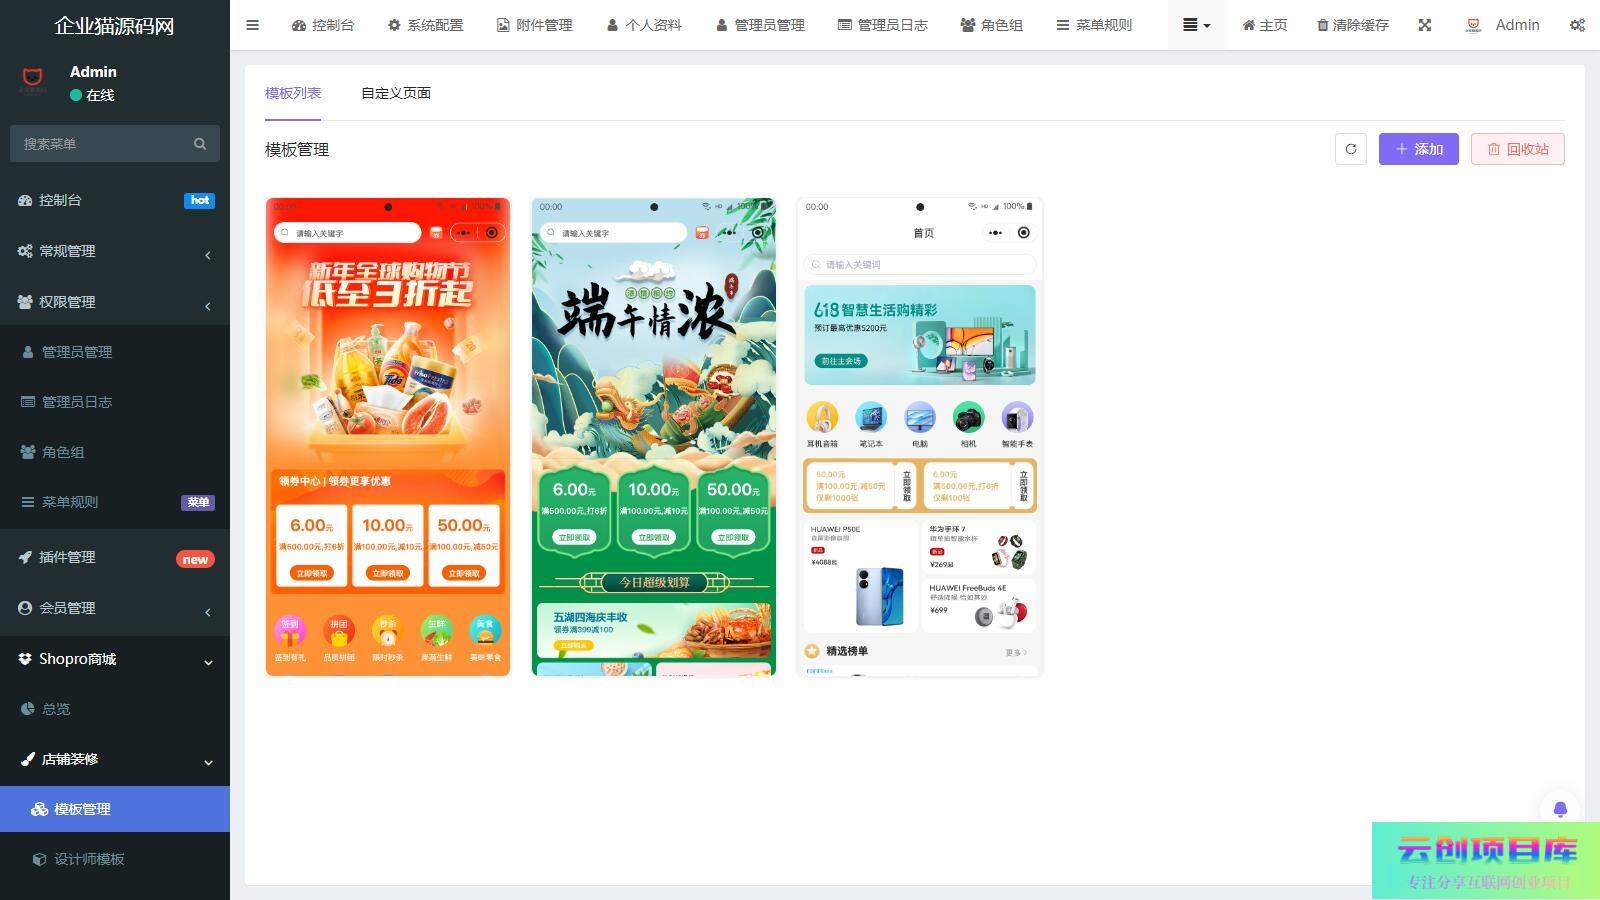Collapse the 店铺装修 sidebar group
1600x900 pixels.
tap(115, 759)
